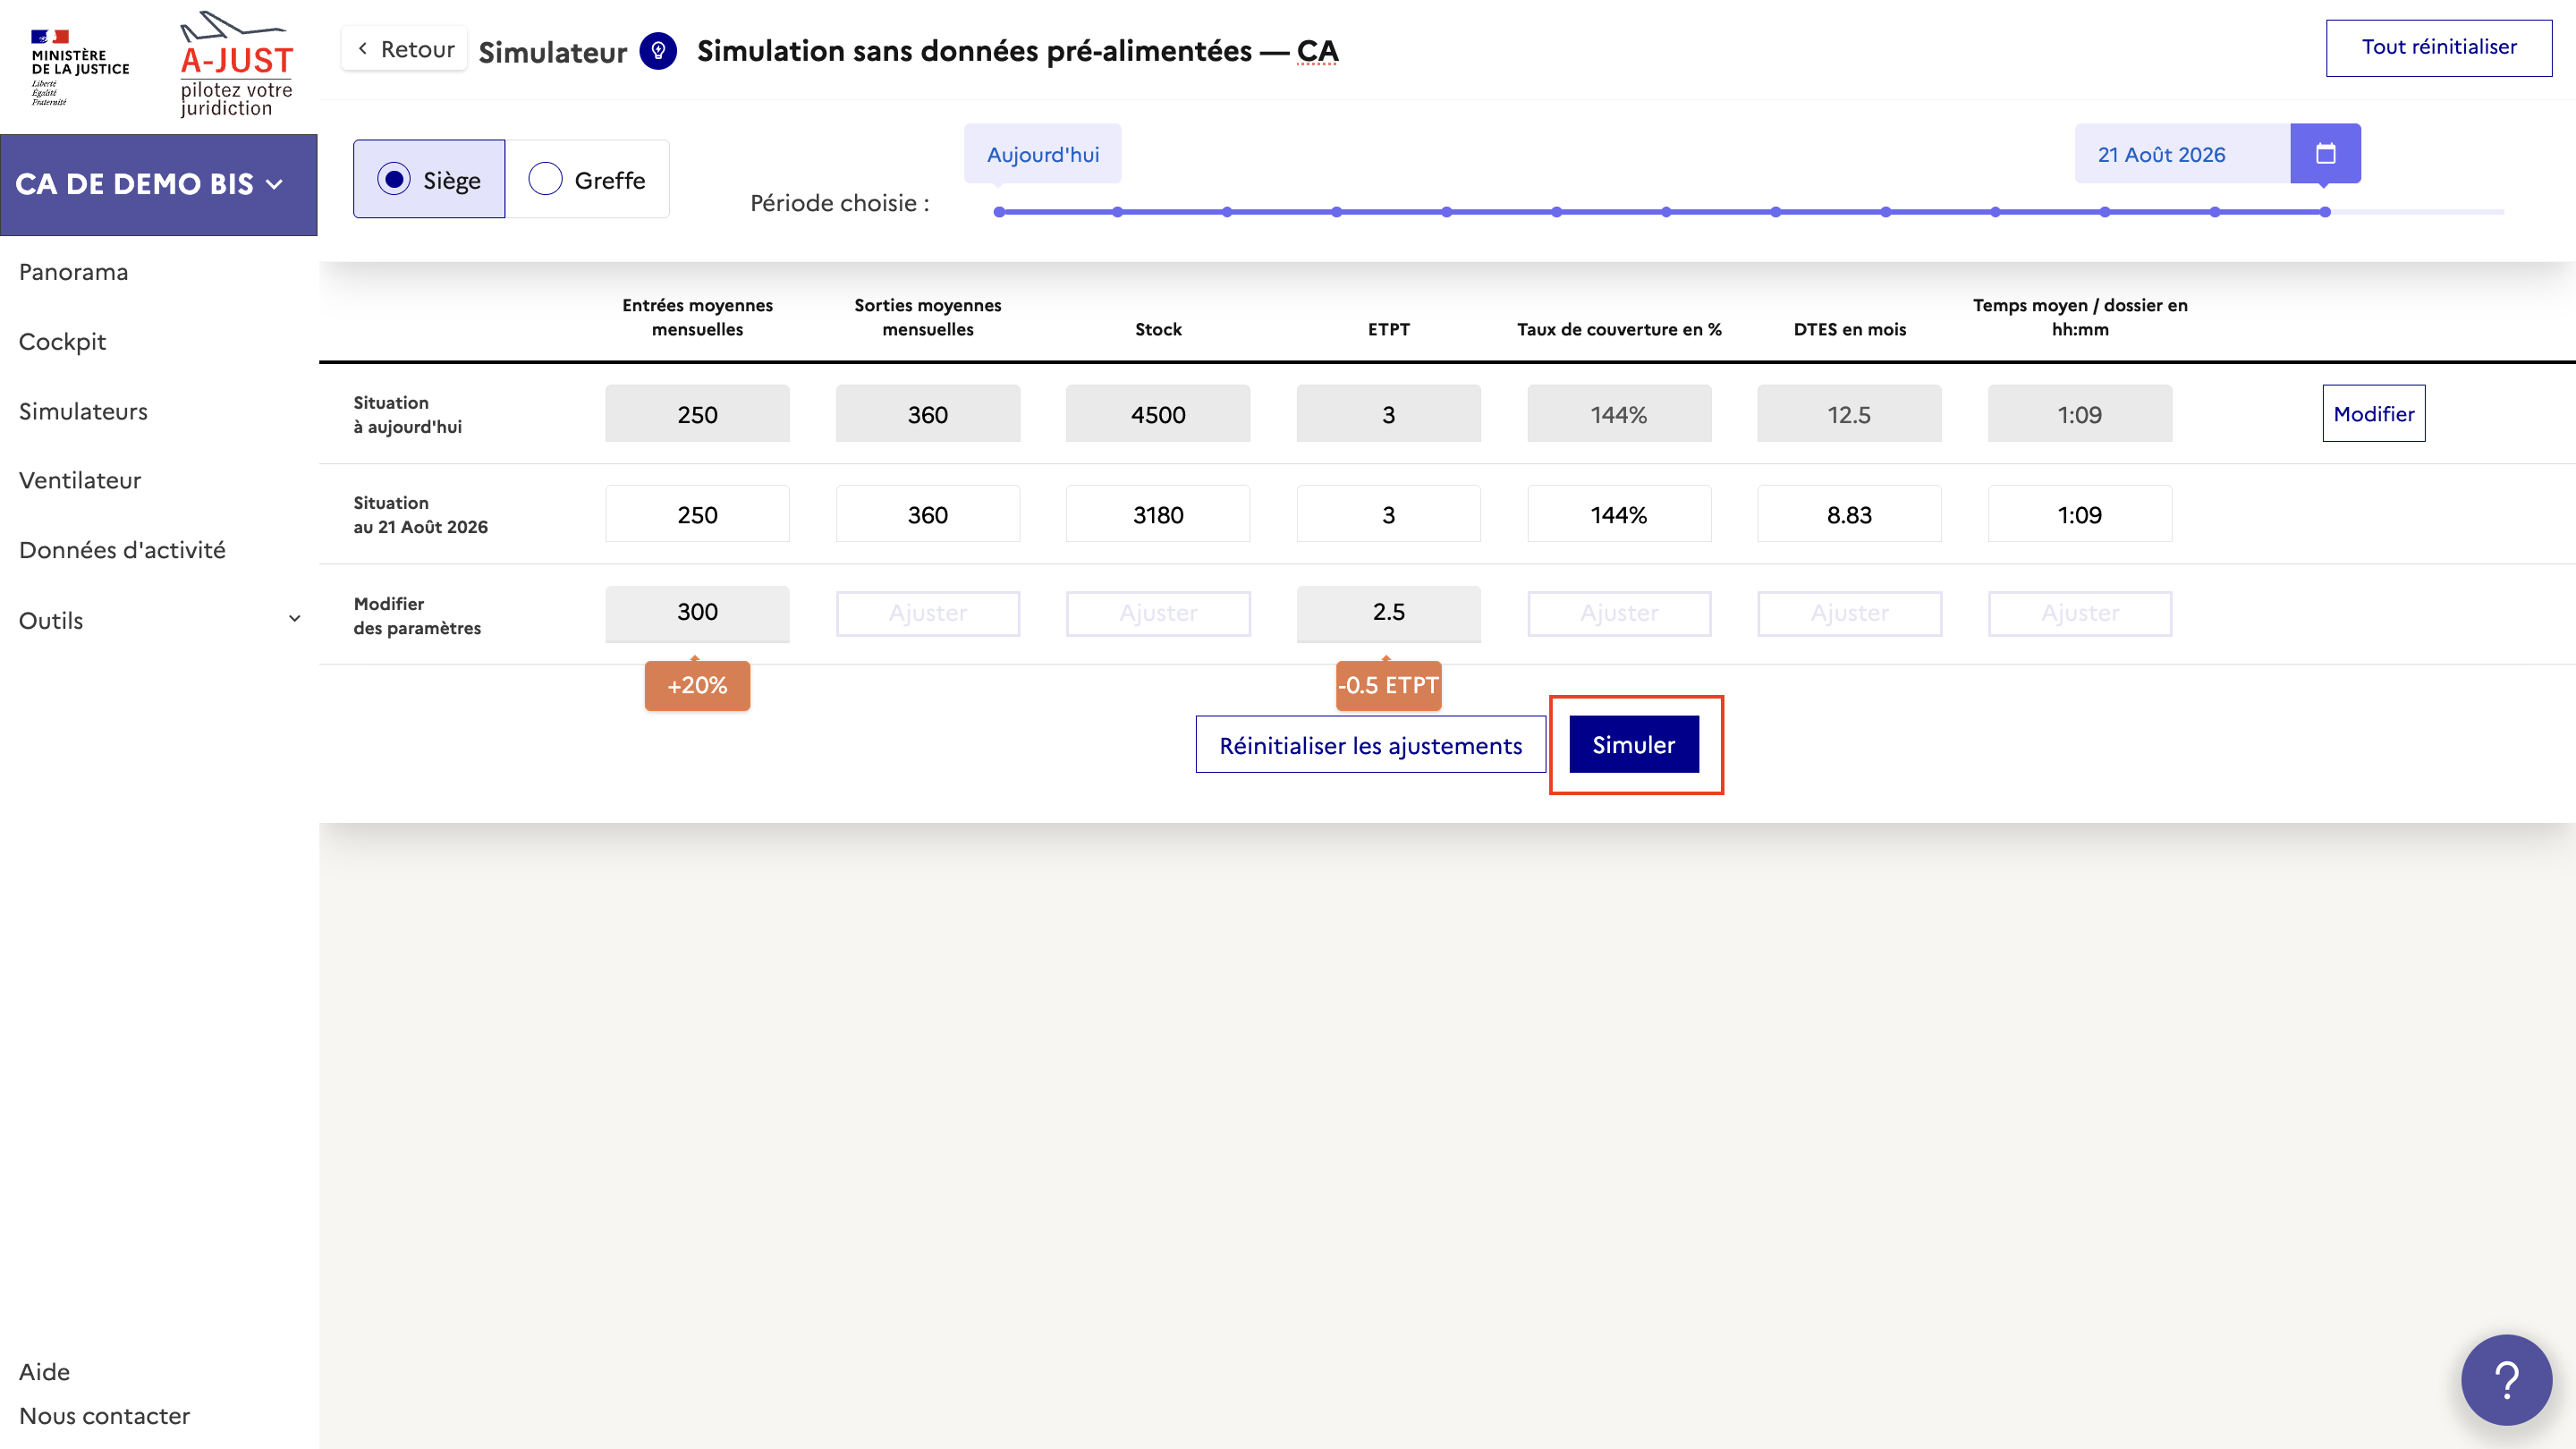Click the end handle of period slider
Viewport: 2576px width, 1449px height.
2325,212
